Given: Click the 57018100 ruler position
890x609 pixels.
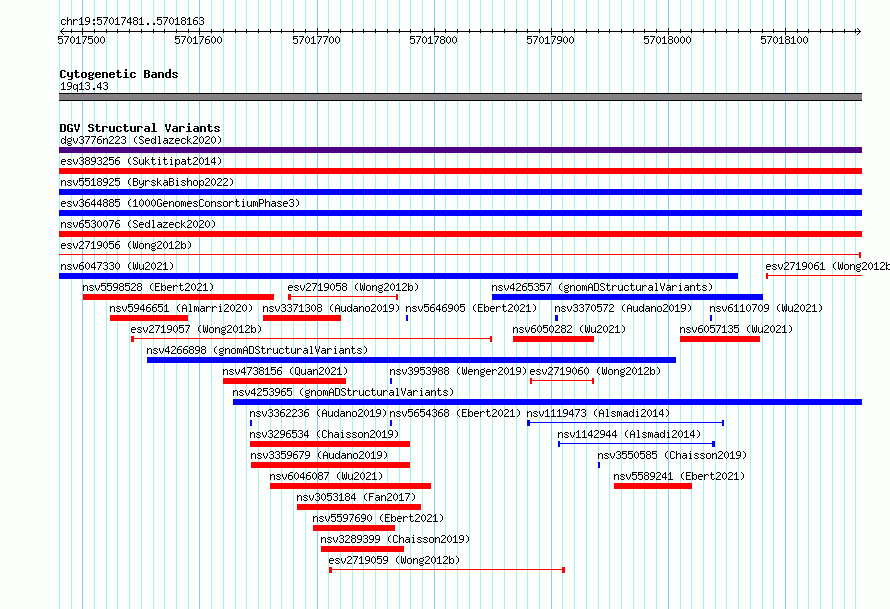Looking at the screenshot, I should [784, 40].
